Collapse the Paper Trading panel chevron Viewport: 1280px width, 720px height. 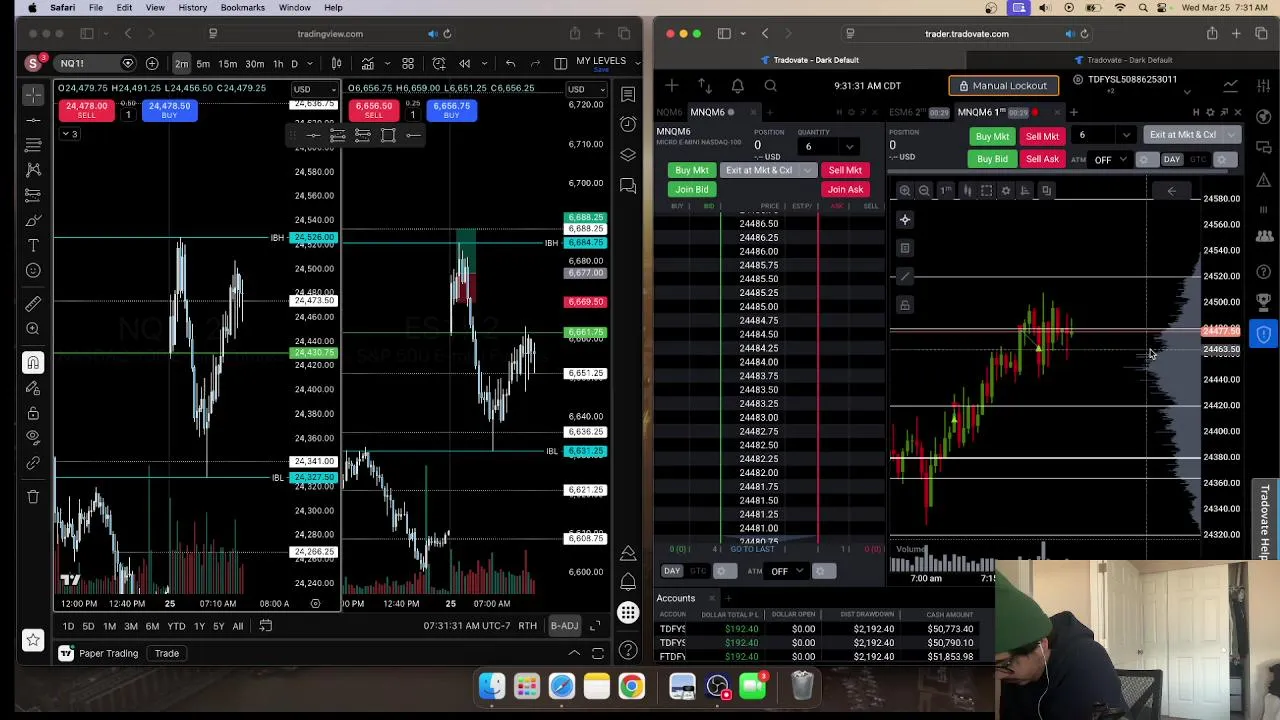click(x=574, y=654)
